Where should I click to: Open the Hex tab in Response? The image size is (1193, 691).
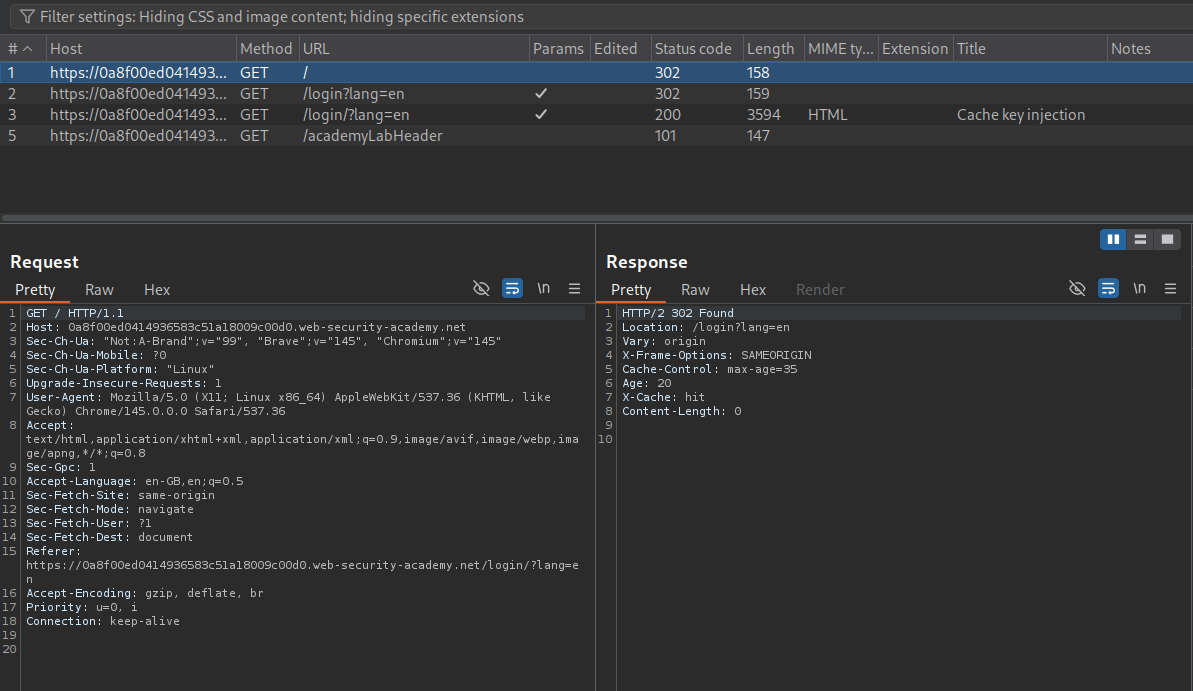(x=752, y=290)
